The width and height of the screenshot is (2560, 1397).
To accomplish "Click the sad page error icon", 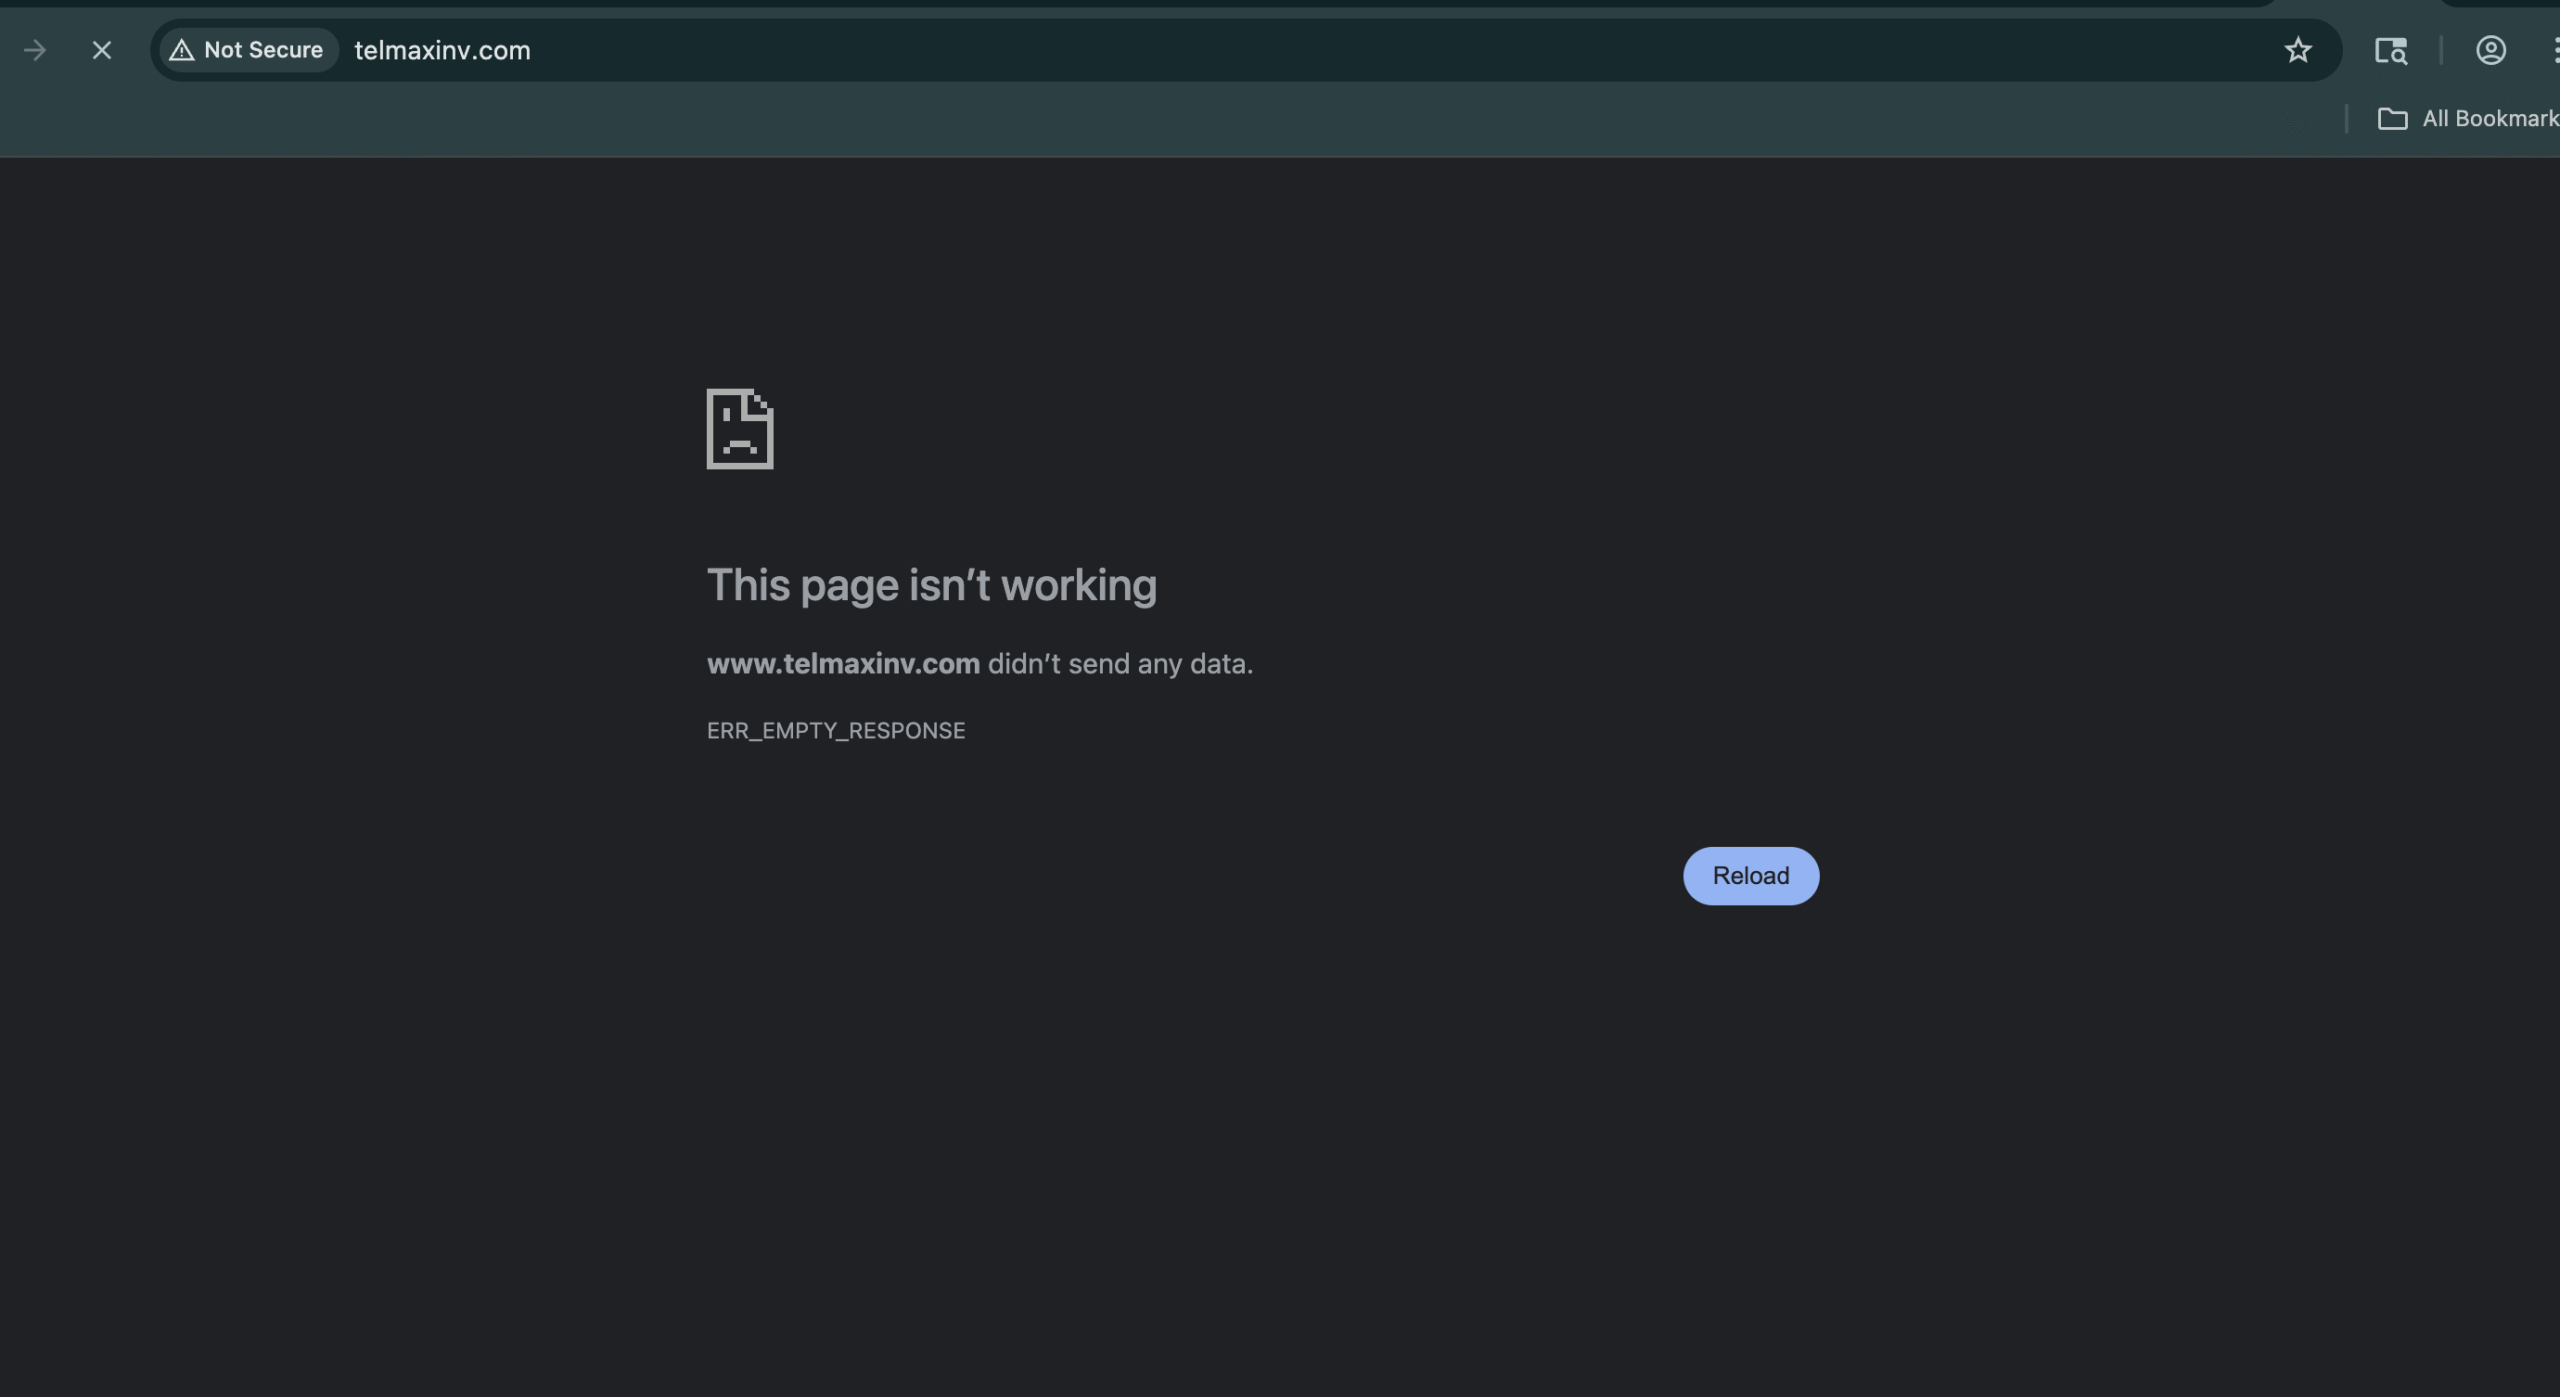I will coord(740,429).
